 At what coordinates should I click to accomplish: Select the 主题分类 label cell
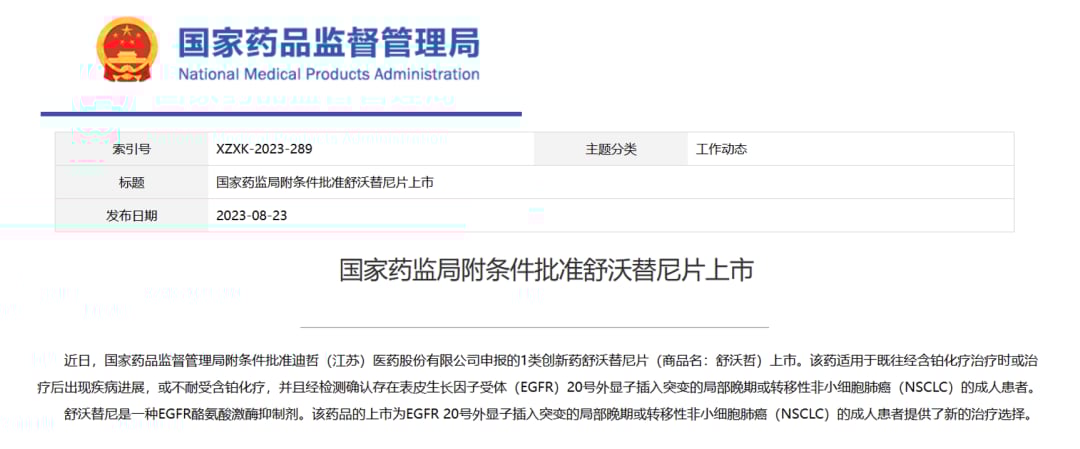click(611, 149)
